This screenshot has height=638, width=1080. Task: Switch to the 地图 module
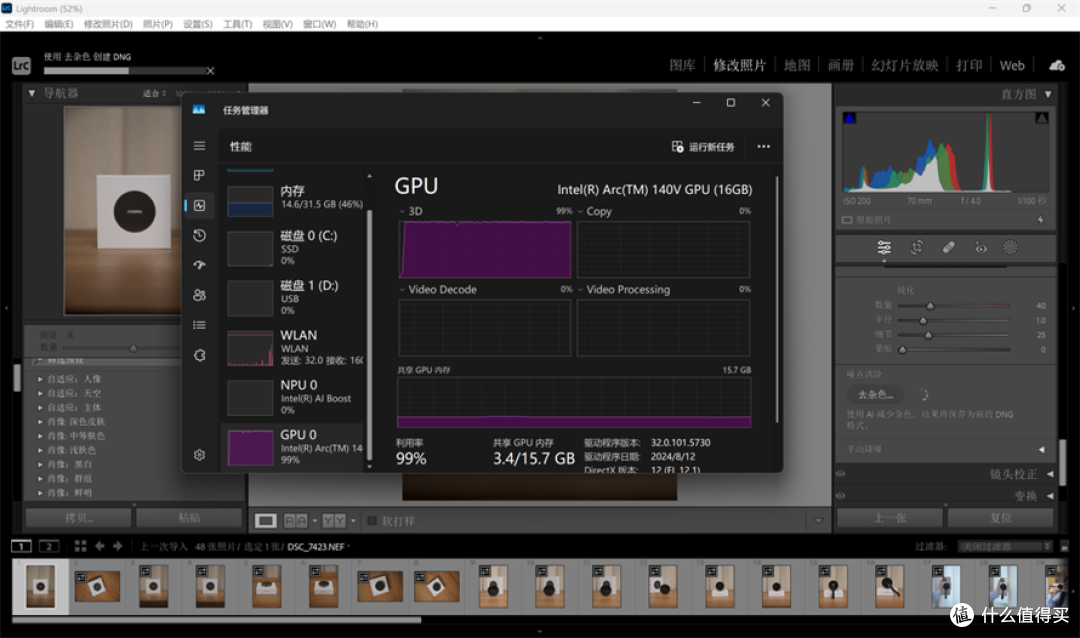point(797,65)
